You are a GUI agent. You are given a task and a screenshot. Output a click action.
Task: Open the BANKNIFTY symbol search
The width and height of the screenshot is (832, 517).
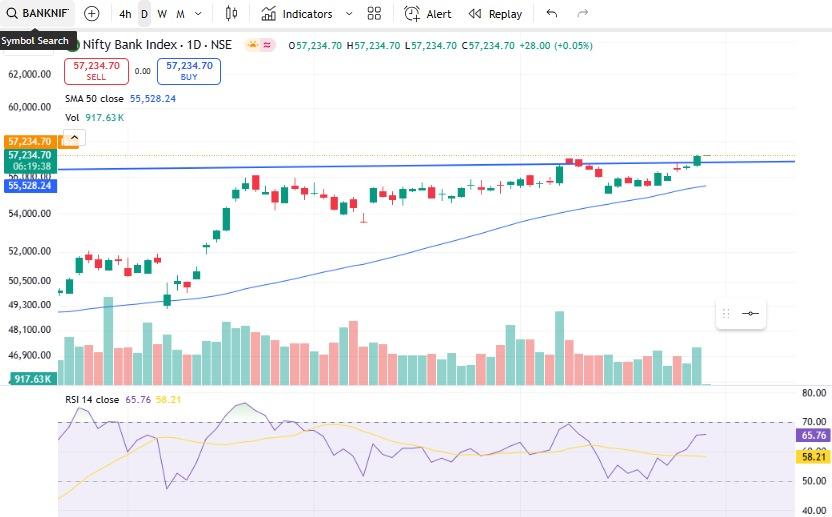pyautogui.click(x=37, y=14)
